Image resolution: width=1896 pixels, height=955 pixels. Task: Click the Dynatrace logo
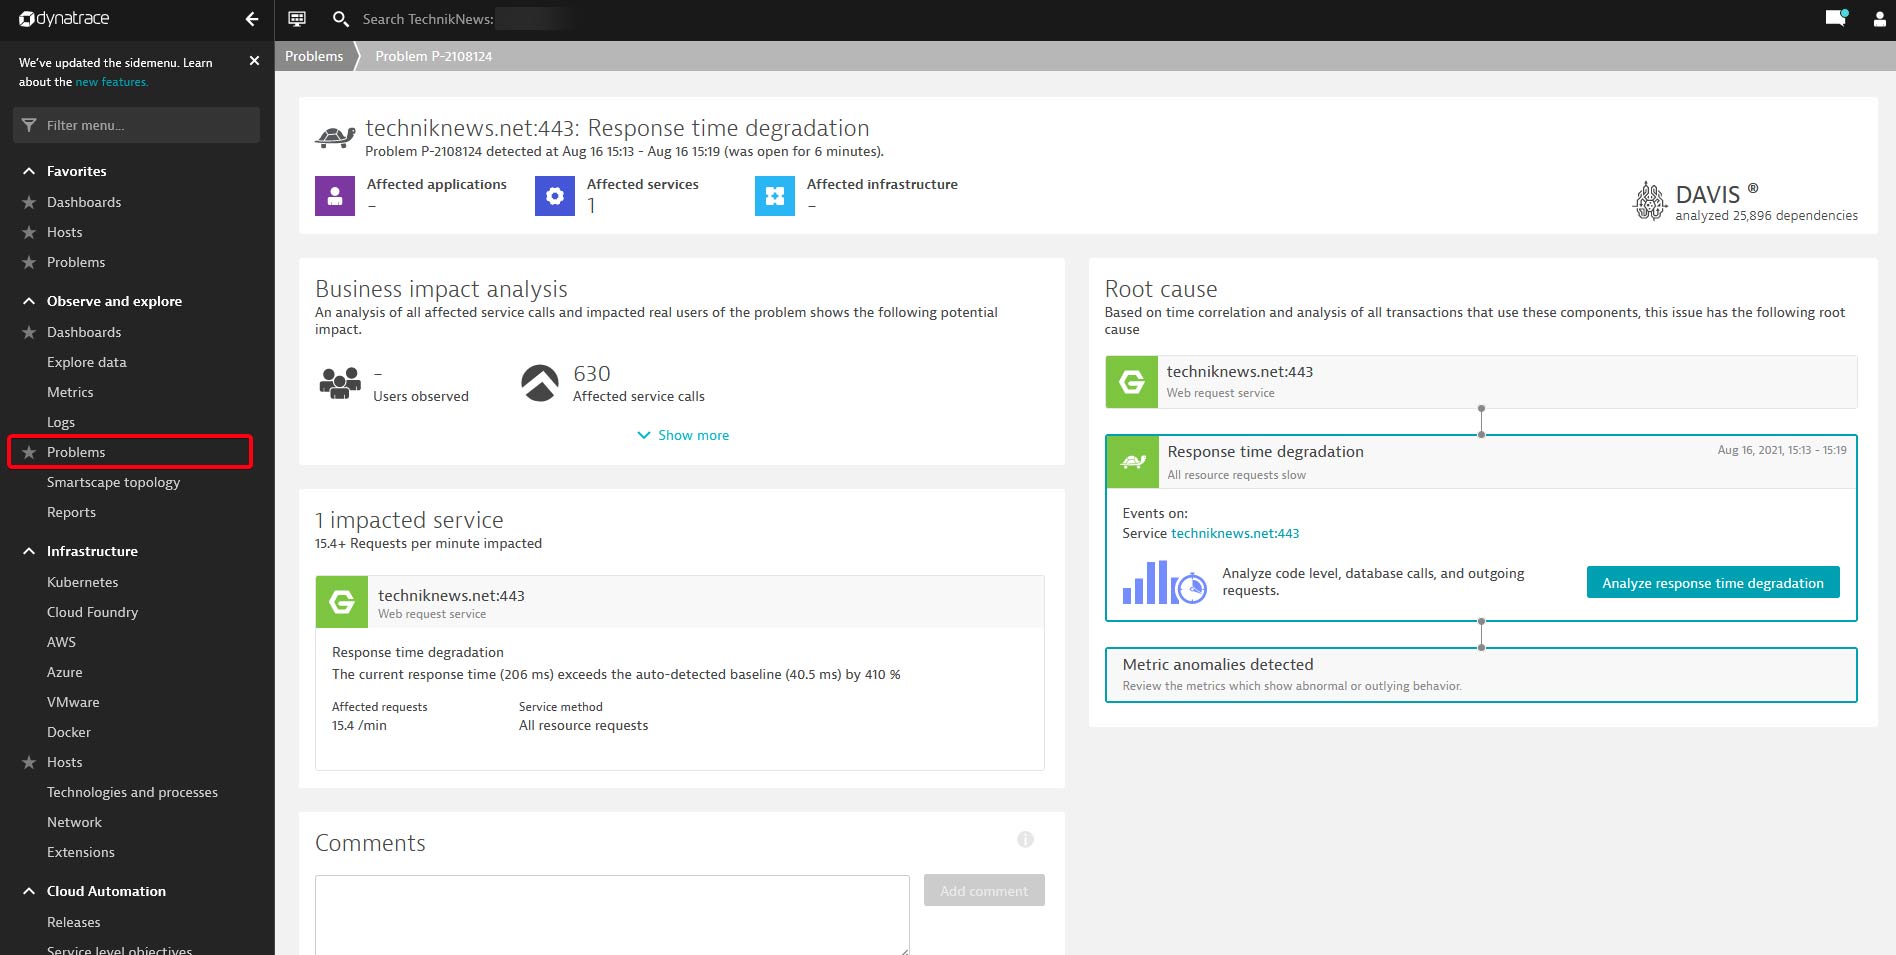coord(64,19)
